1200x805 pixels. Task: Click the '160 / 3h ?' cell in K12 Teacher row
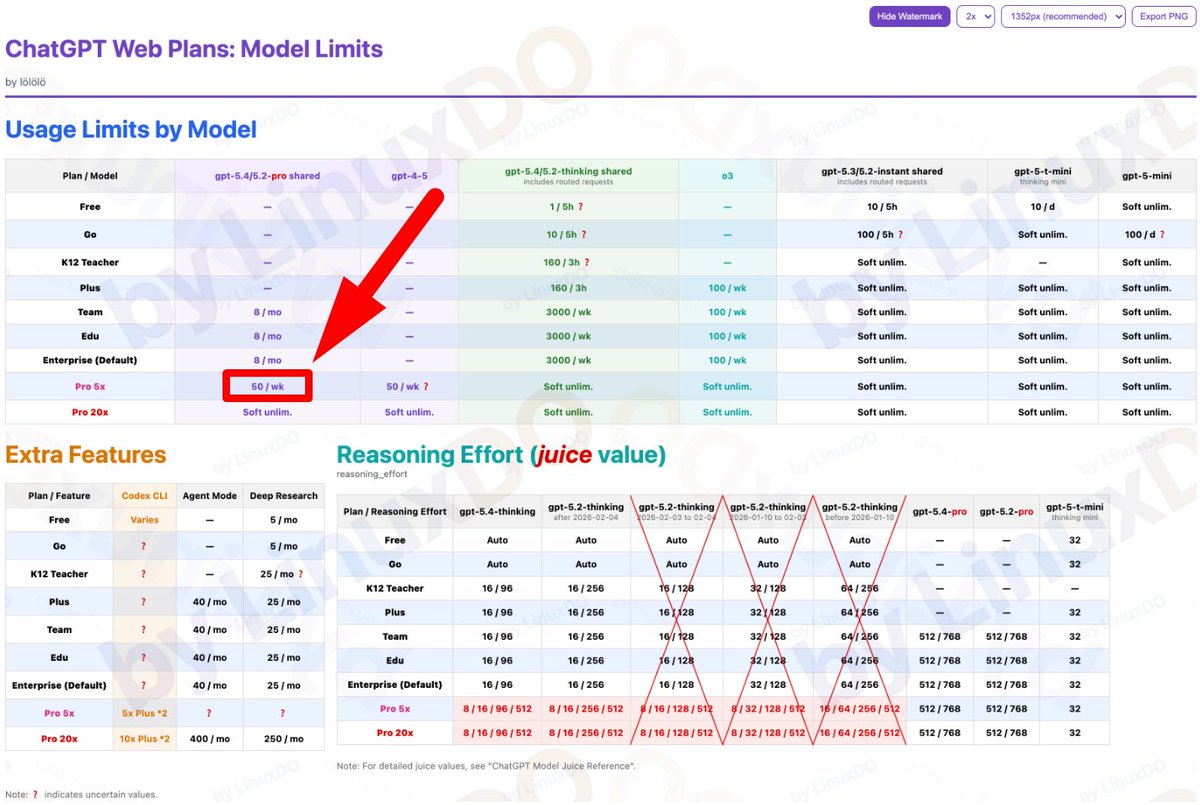coord(568,262)
